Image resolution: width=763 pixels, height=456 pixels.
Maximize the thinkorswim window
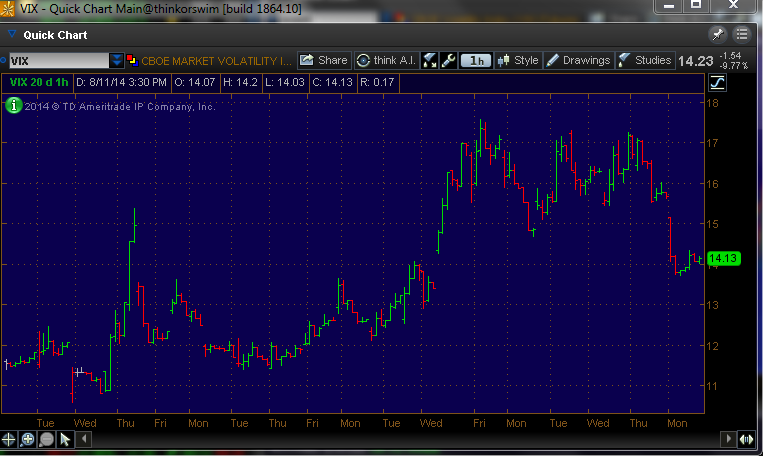pyautogui.click(x=696, y=5)
